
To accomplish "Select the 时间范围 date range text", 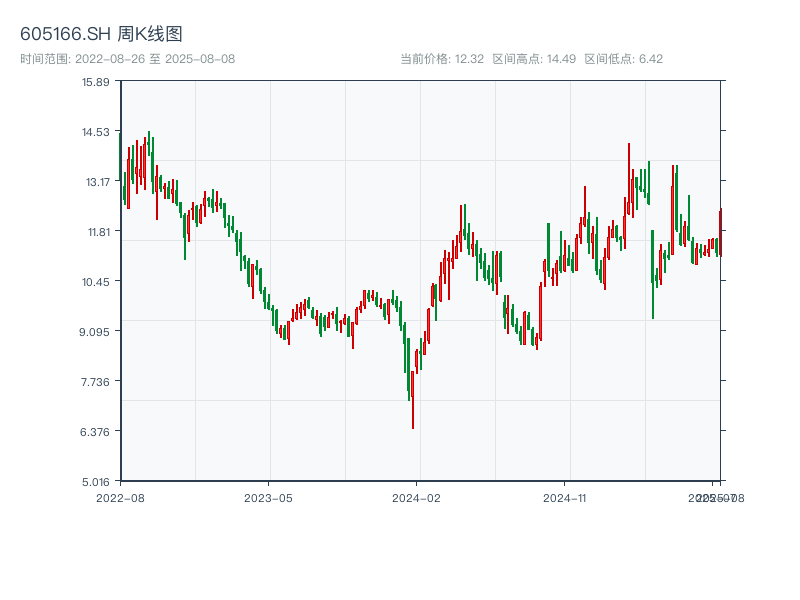I will coord(127,59).
